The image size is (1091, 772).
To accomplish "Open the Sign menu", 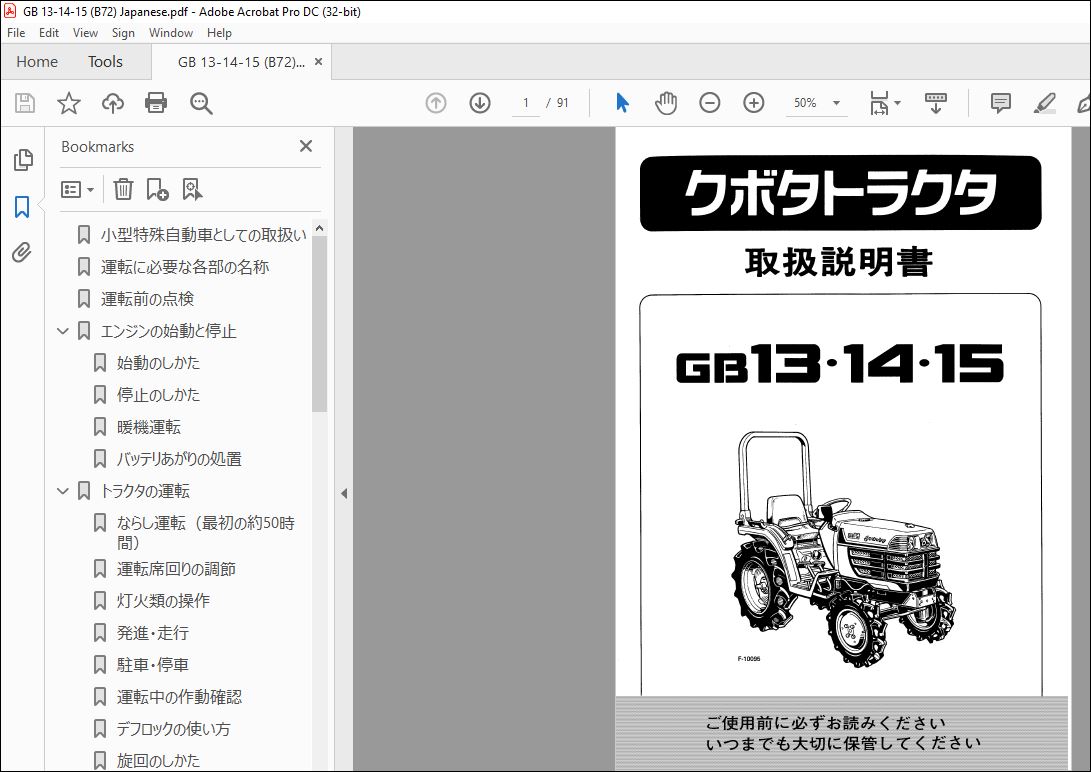I will [x=123, y=33].
